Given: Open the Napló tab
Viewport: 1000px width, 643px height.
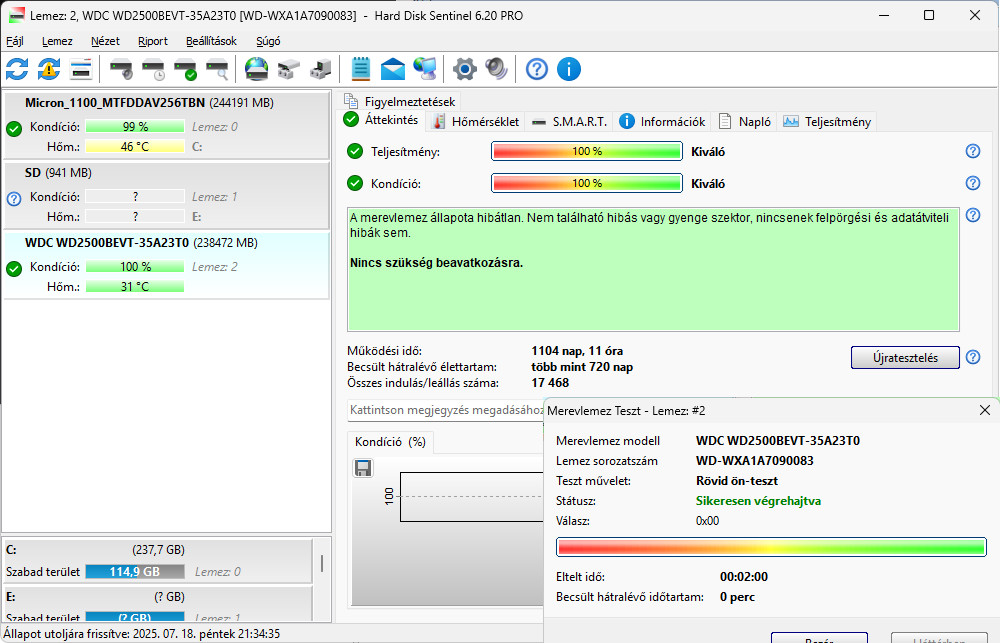Looking at the screenshot, I should click(x=744, y=121).
